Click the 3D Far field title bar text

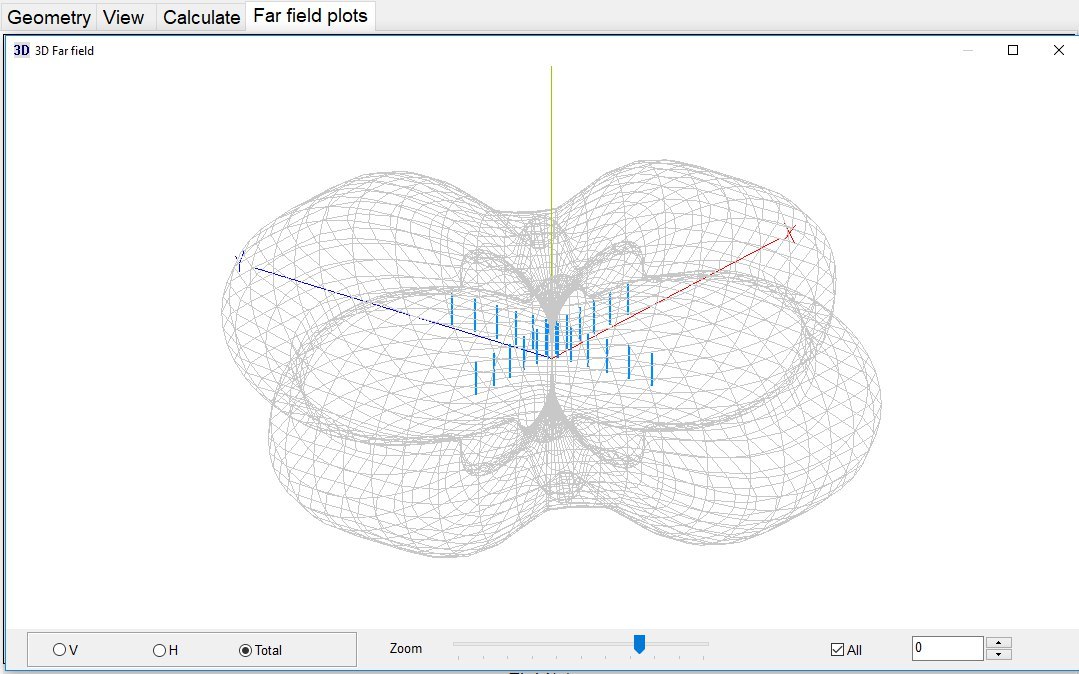click(64, 50)
